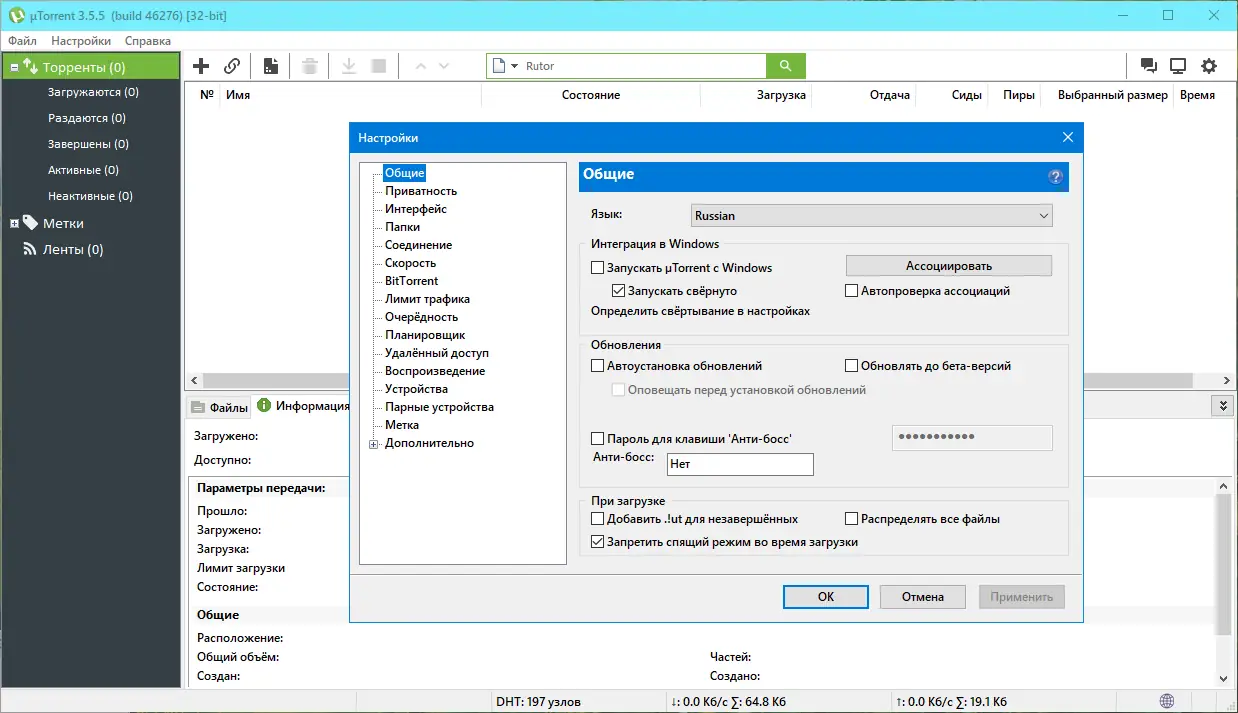Select Загружаются (0) in sidebar
1238x713 pixels.
tap(93, 92)
